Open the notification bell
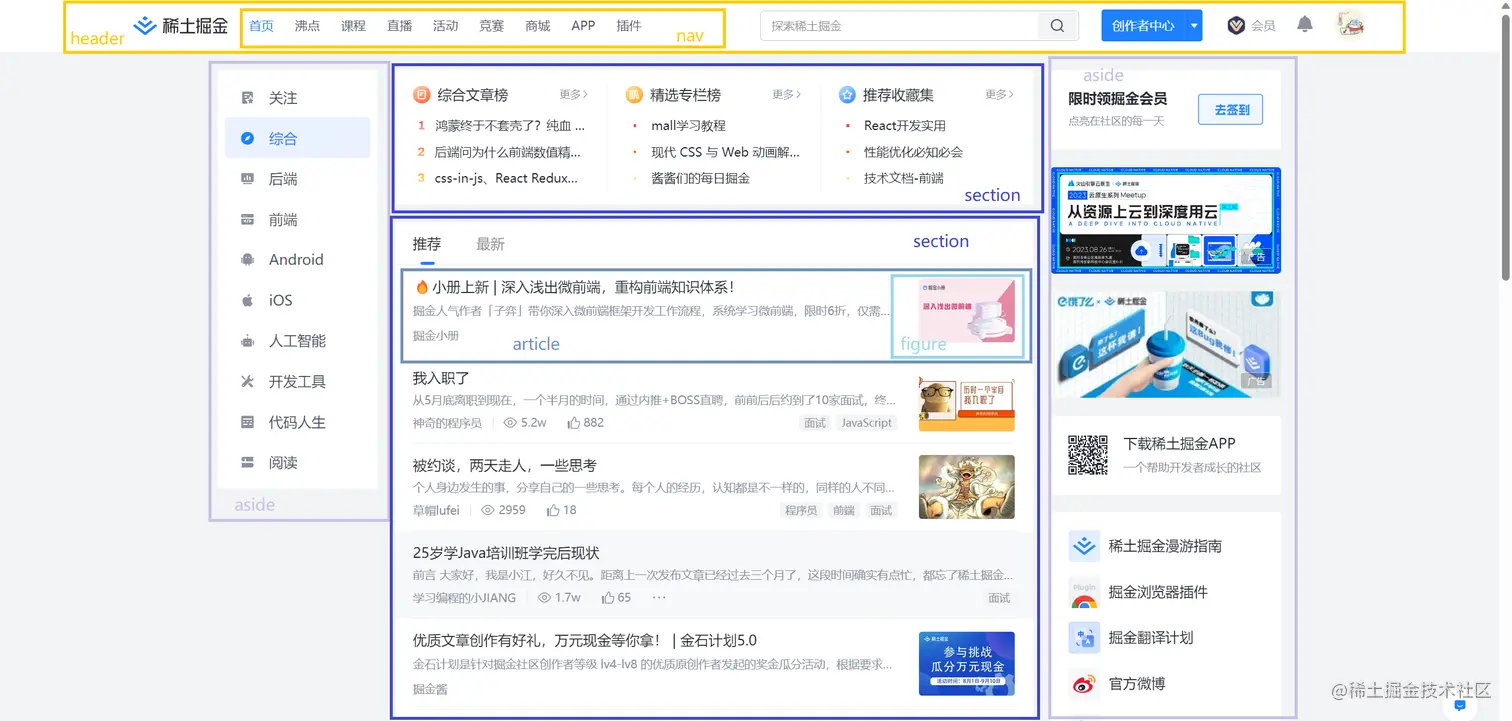The image size is (1512, 721). click(x=1305, y=25)
